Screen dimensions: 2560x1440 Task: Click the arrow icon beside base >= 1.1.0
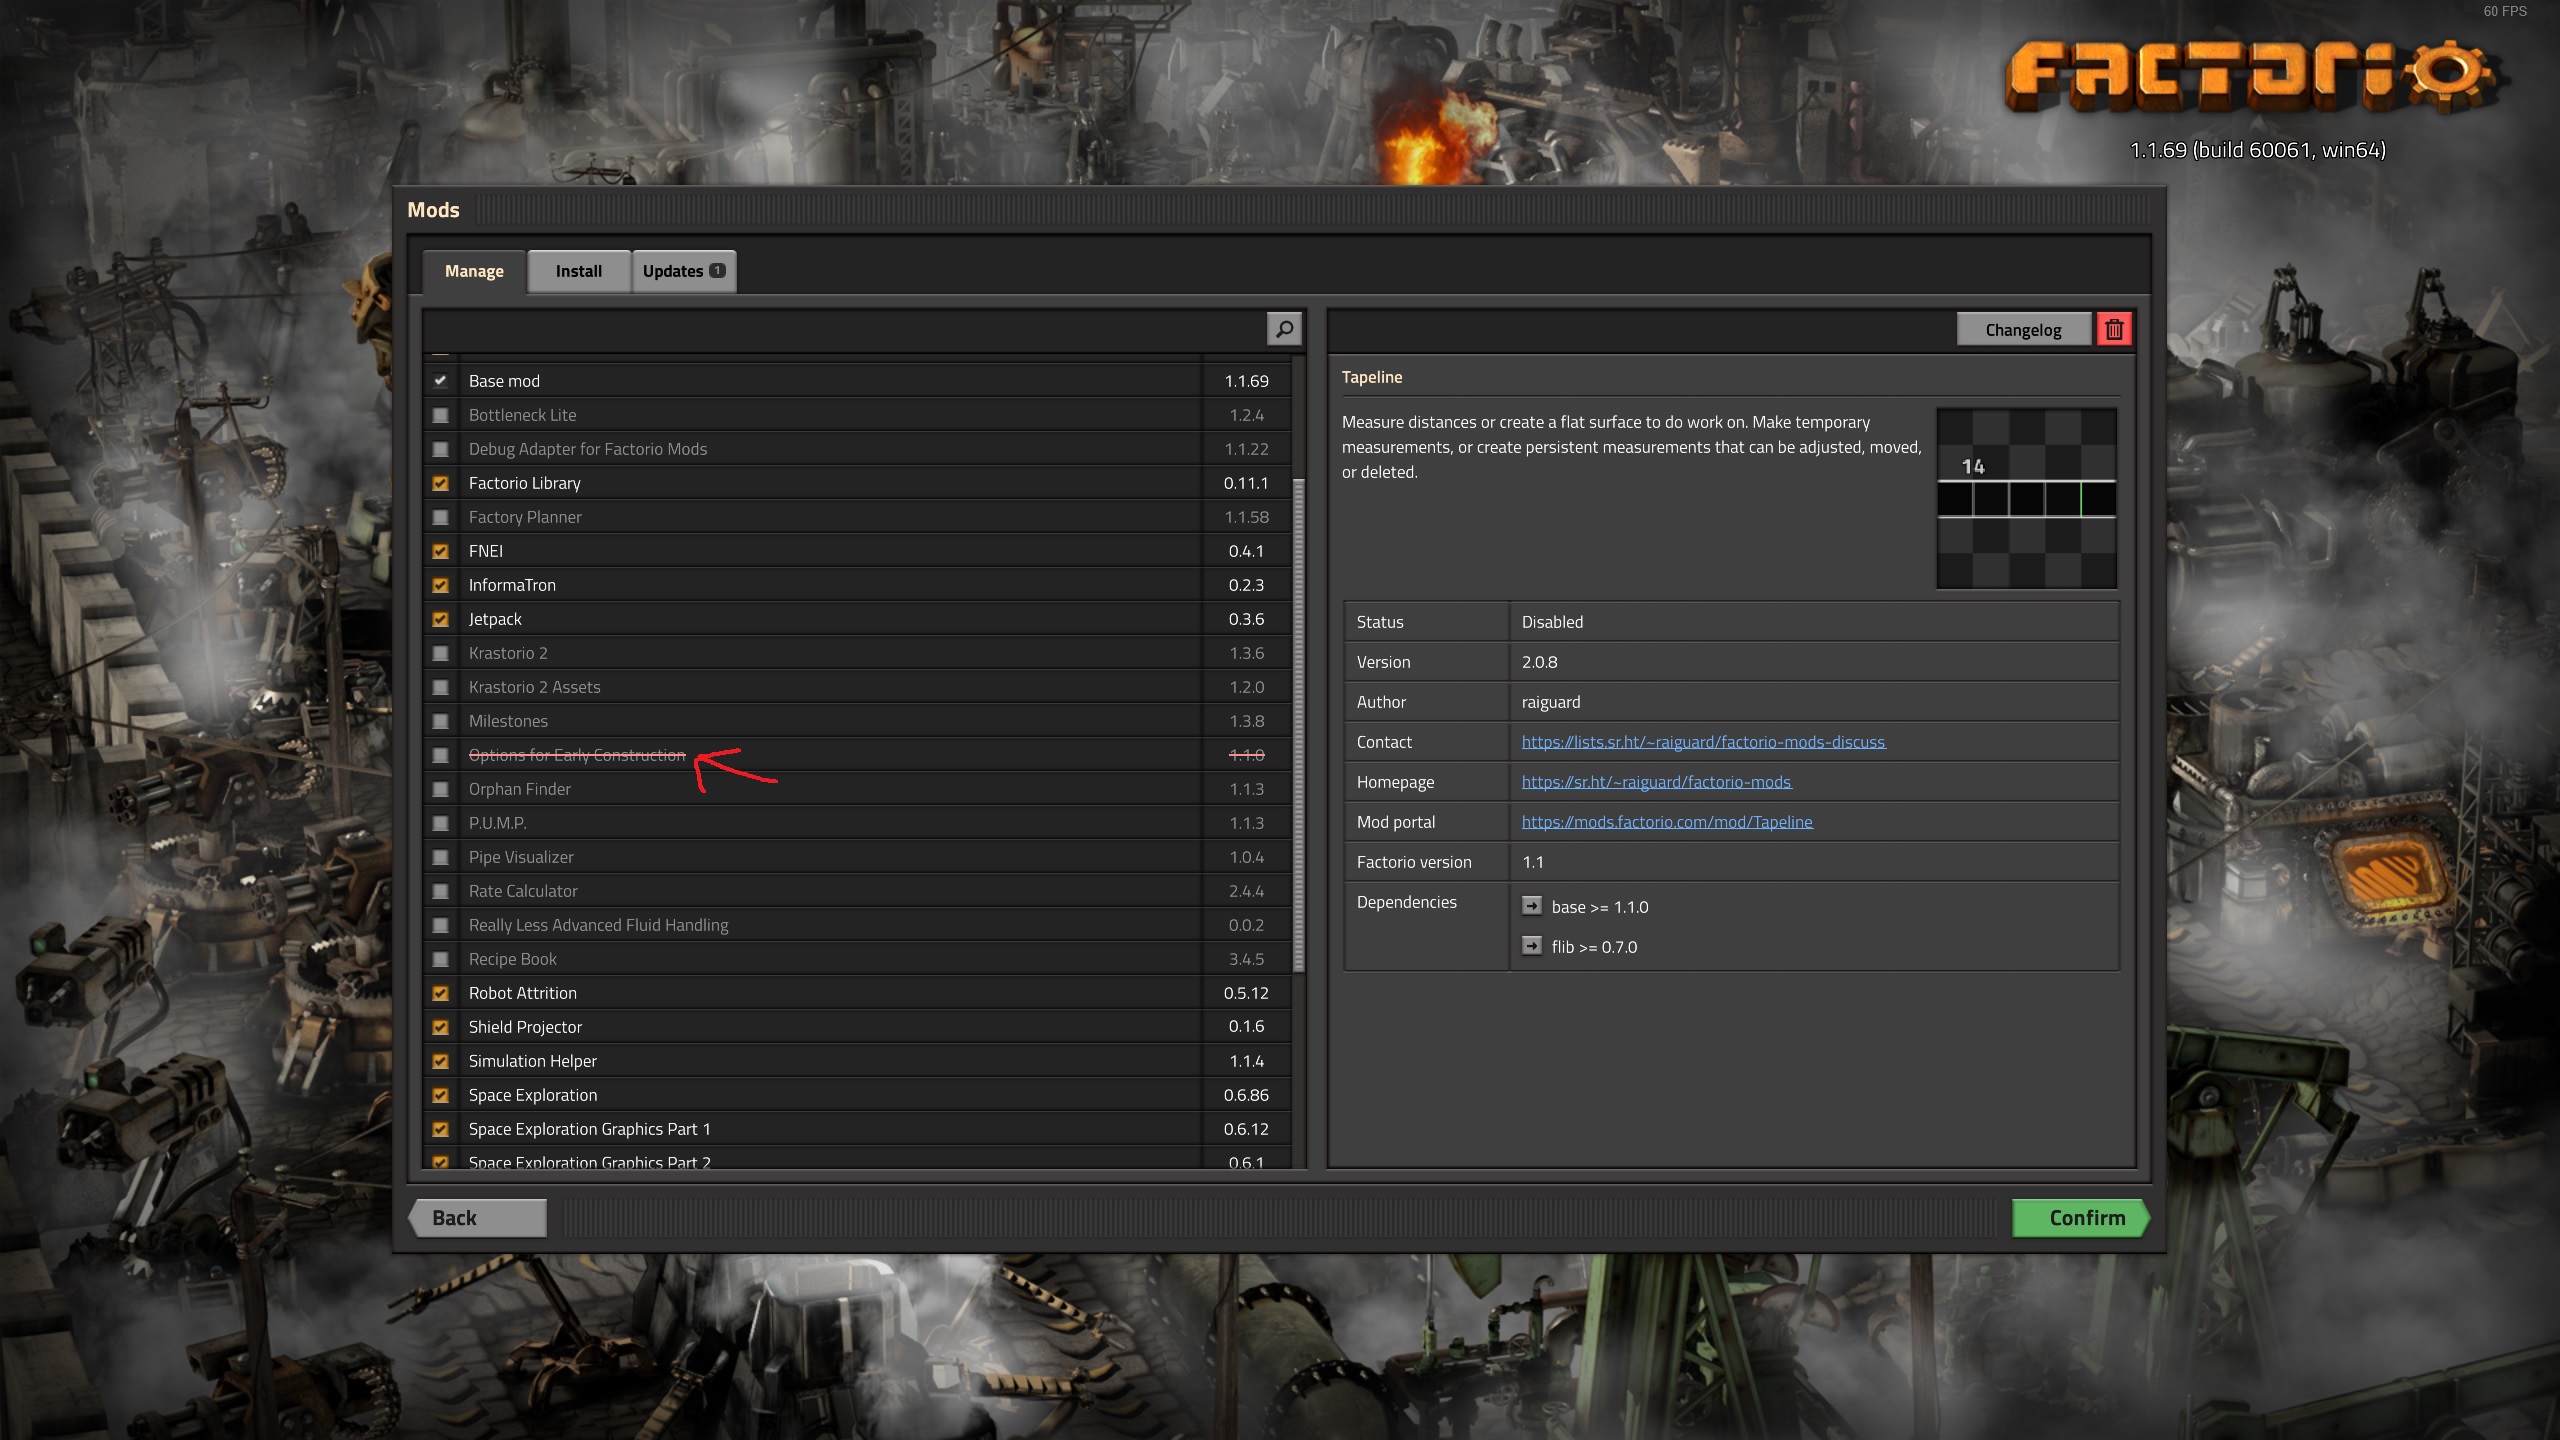tap(1531, 906)
